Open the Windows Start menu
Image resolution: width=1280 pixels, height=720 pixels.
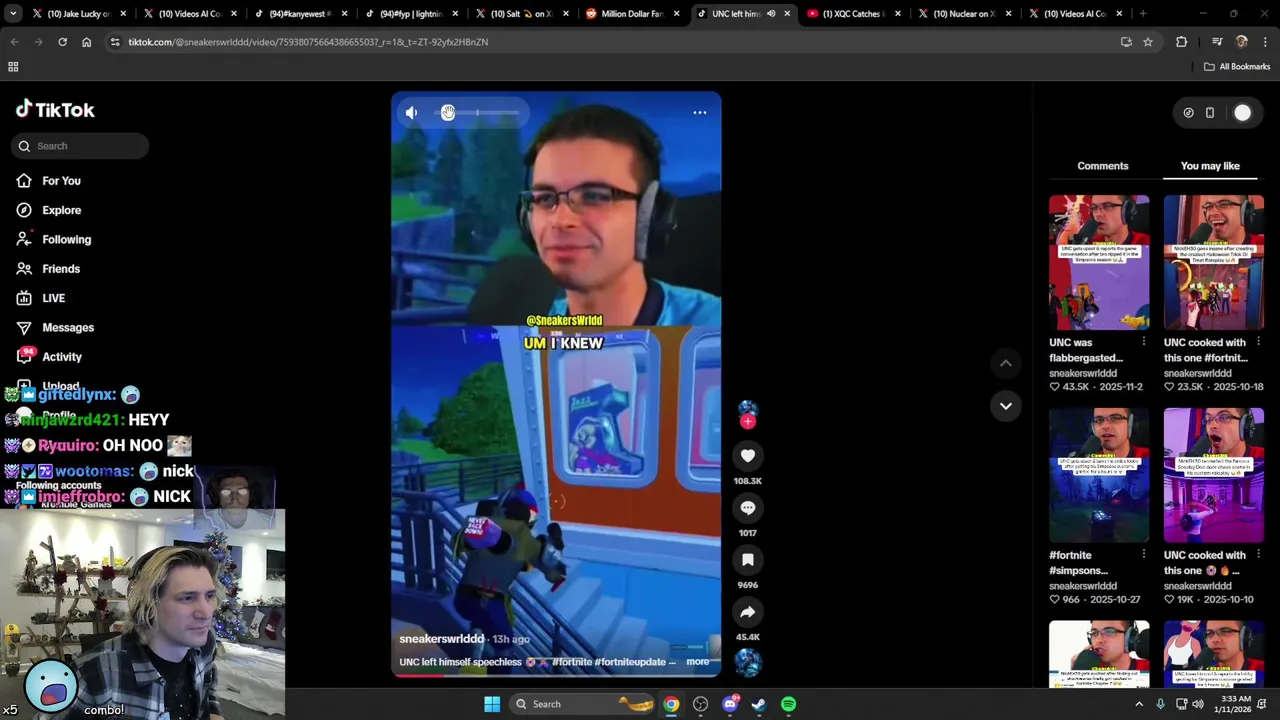click(x=492, y=704)
